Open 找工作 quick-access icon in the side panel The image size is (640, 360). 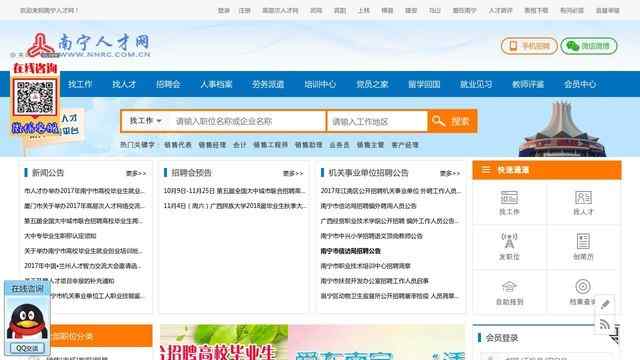click(x=509, y=203)
